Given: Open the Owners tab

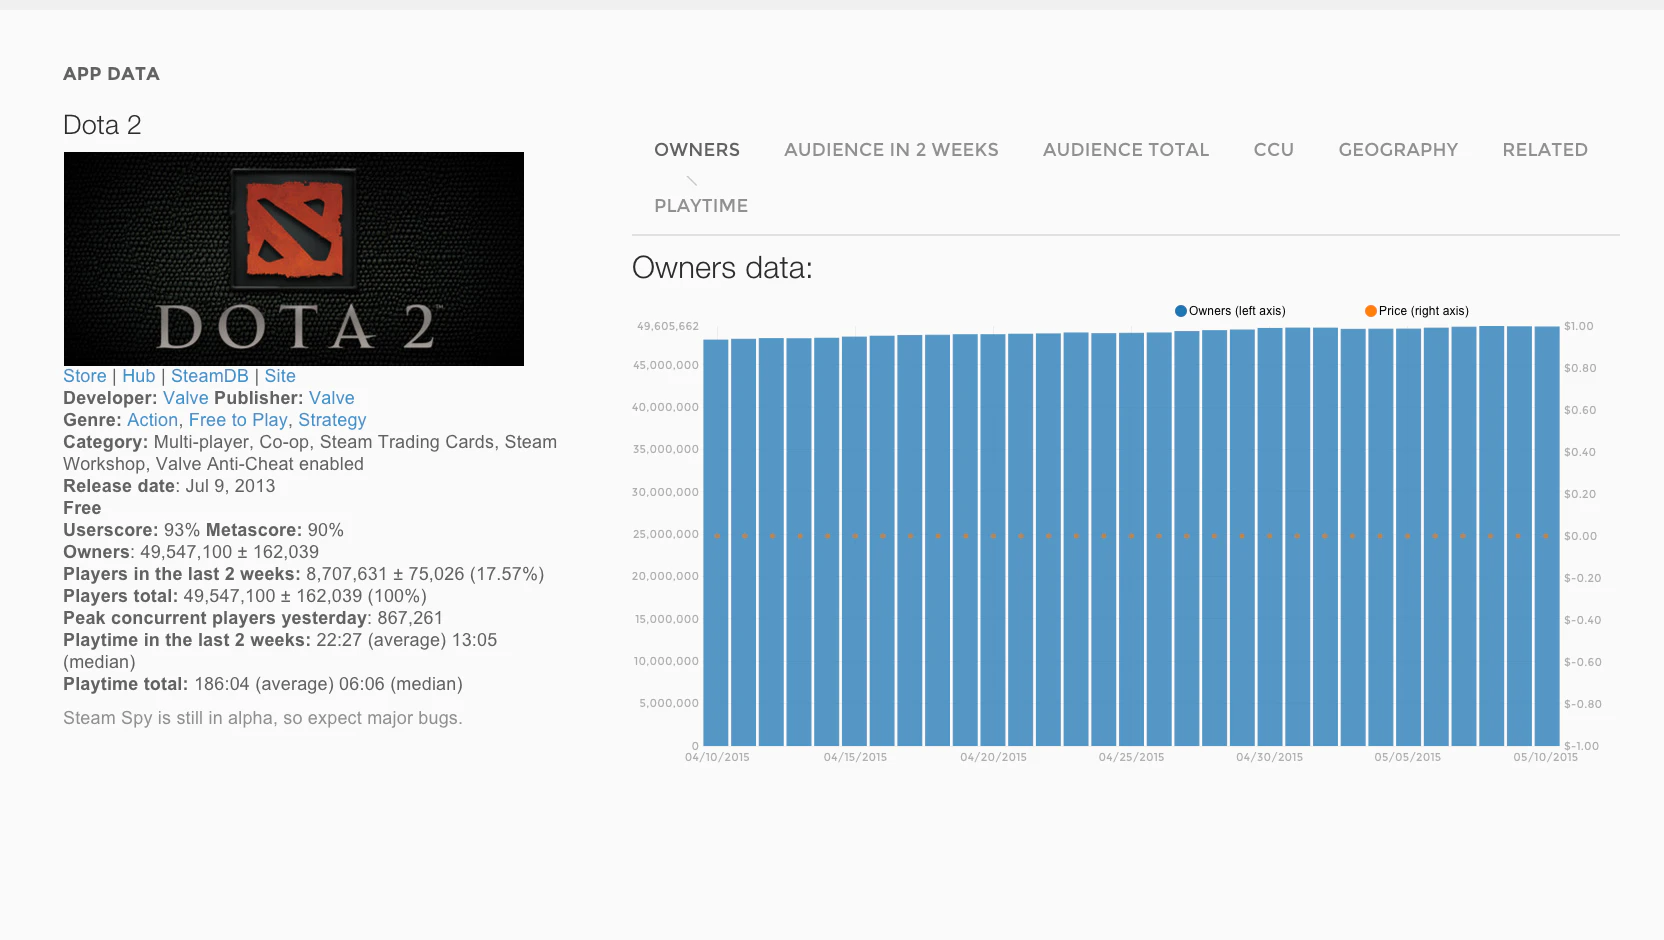Looking at the screenshot, I should (697, 150).
